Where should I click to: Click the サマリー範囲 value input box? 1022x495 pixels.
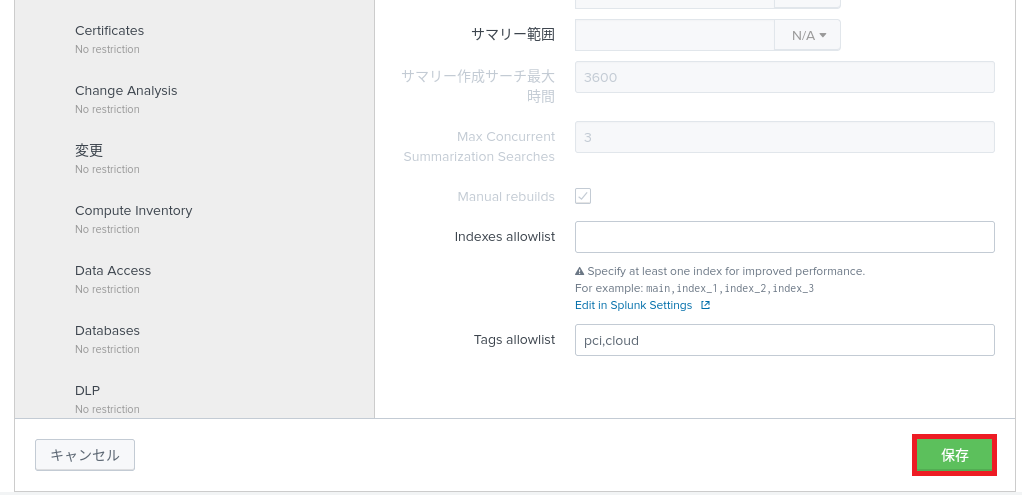674,35
